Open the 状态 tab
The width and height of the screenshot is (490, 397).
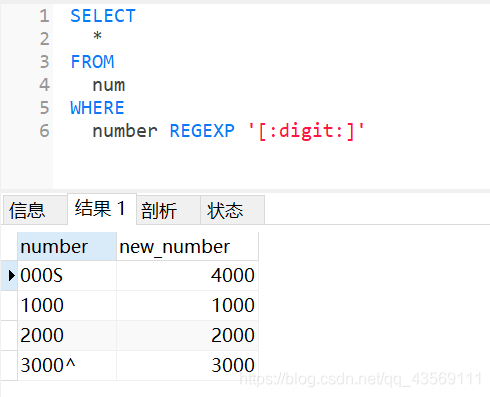pos(232,210)
